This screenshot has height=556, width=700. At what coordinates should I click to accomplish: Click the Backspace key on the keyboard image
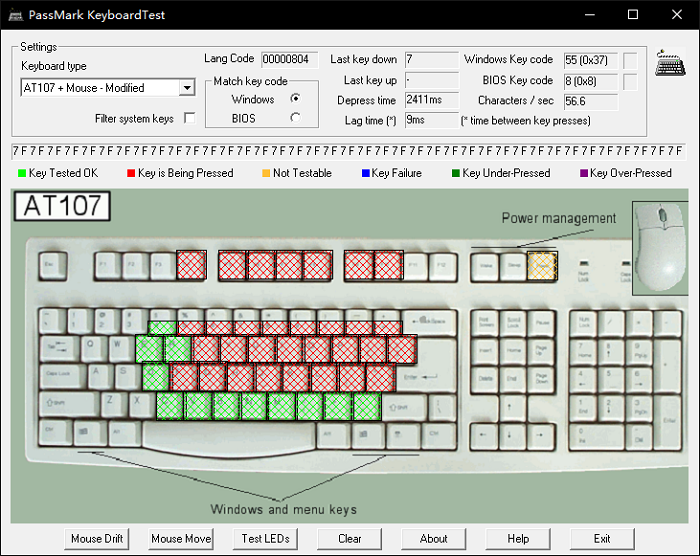click(429, 322)
